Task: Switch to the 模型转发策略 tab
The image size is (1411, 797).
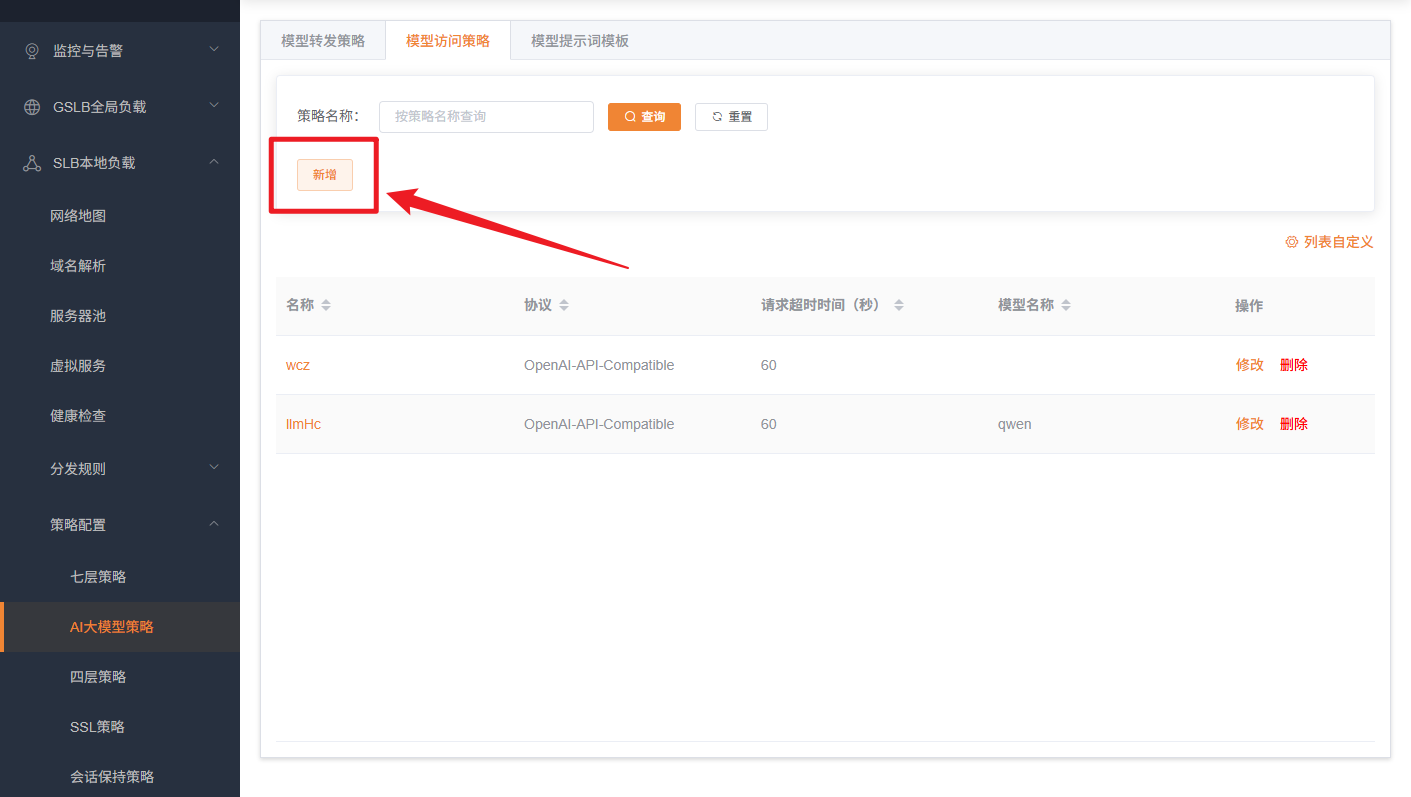Action: coord(322,39)
